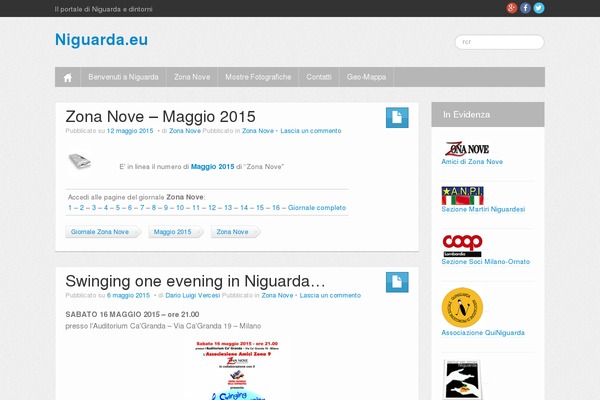
Task: Go to home via house icon
Action: (68, 77)
